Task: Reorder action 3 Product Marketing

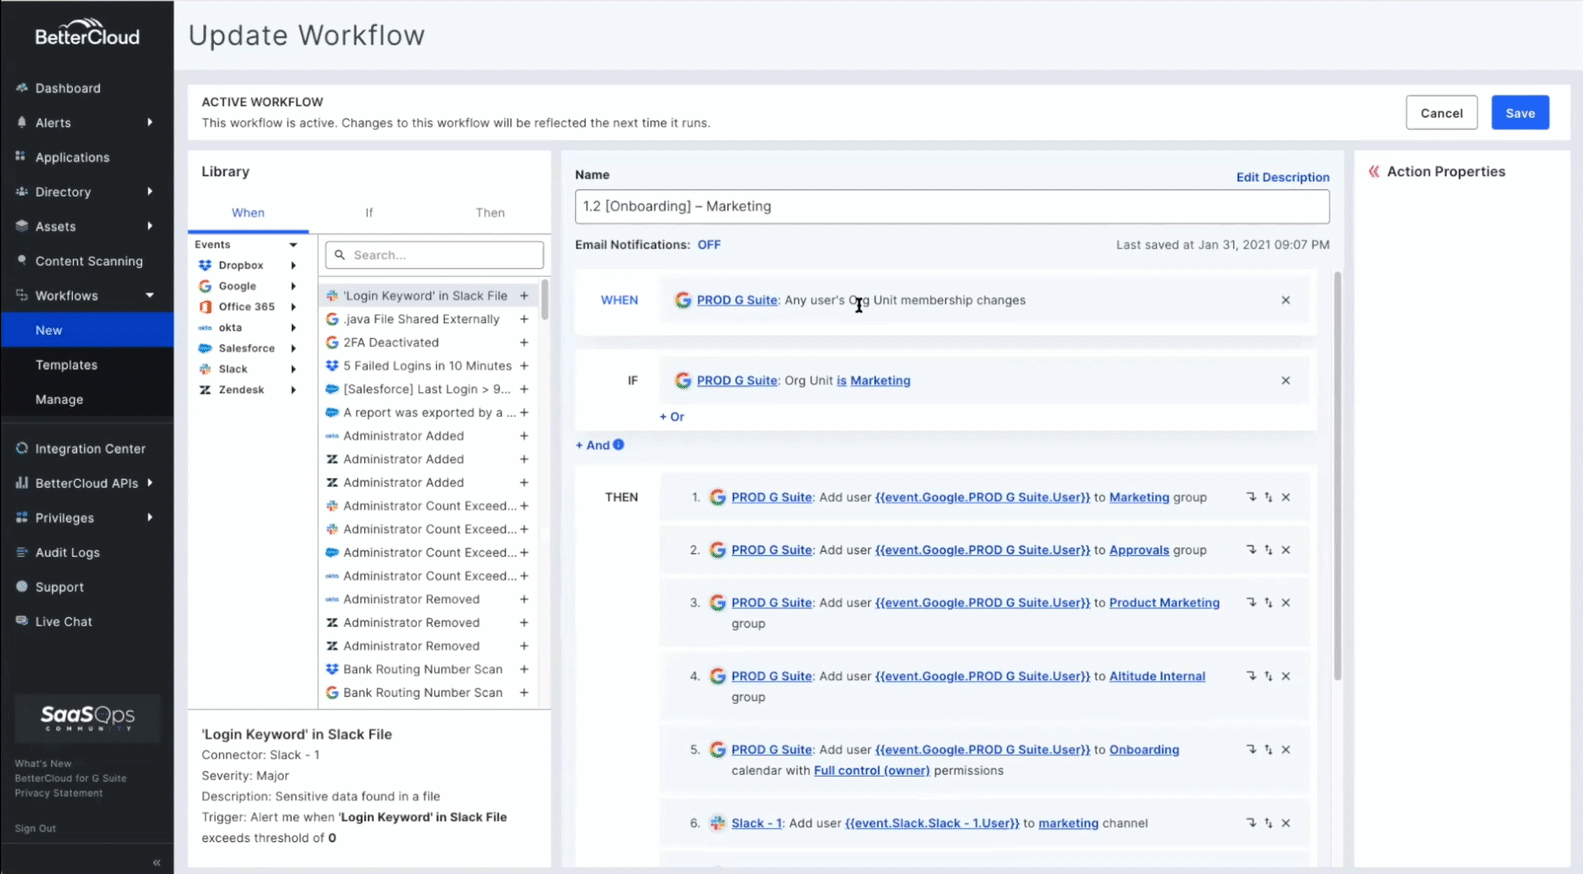Action: [x=1268, y=603]
